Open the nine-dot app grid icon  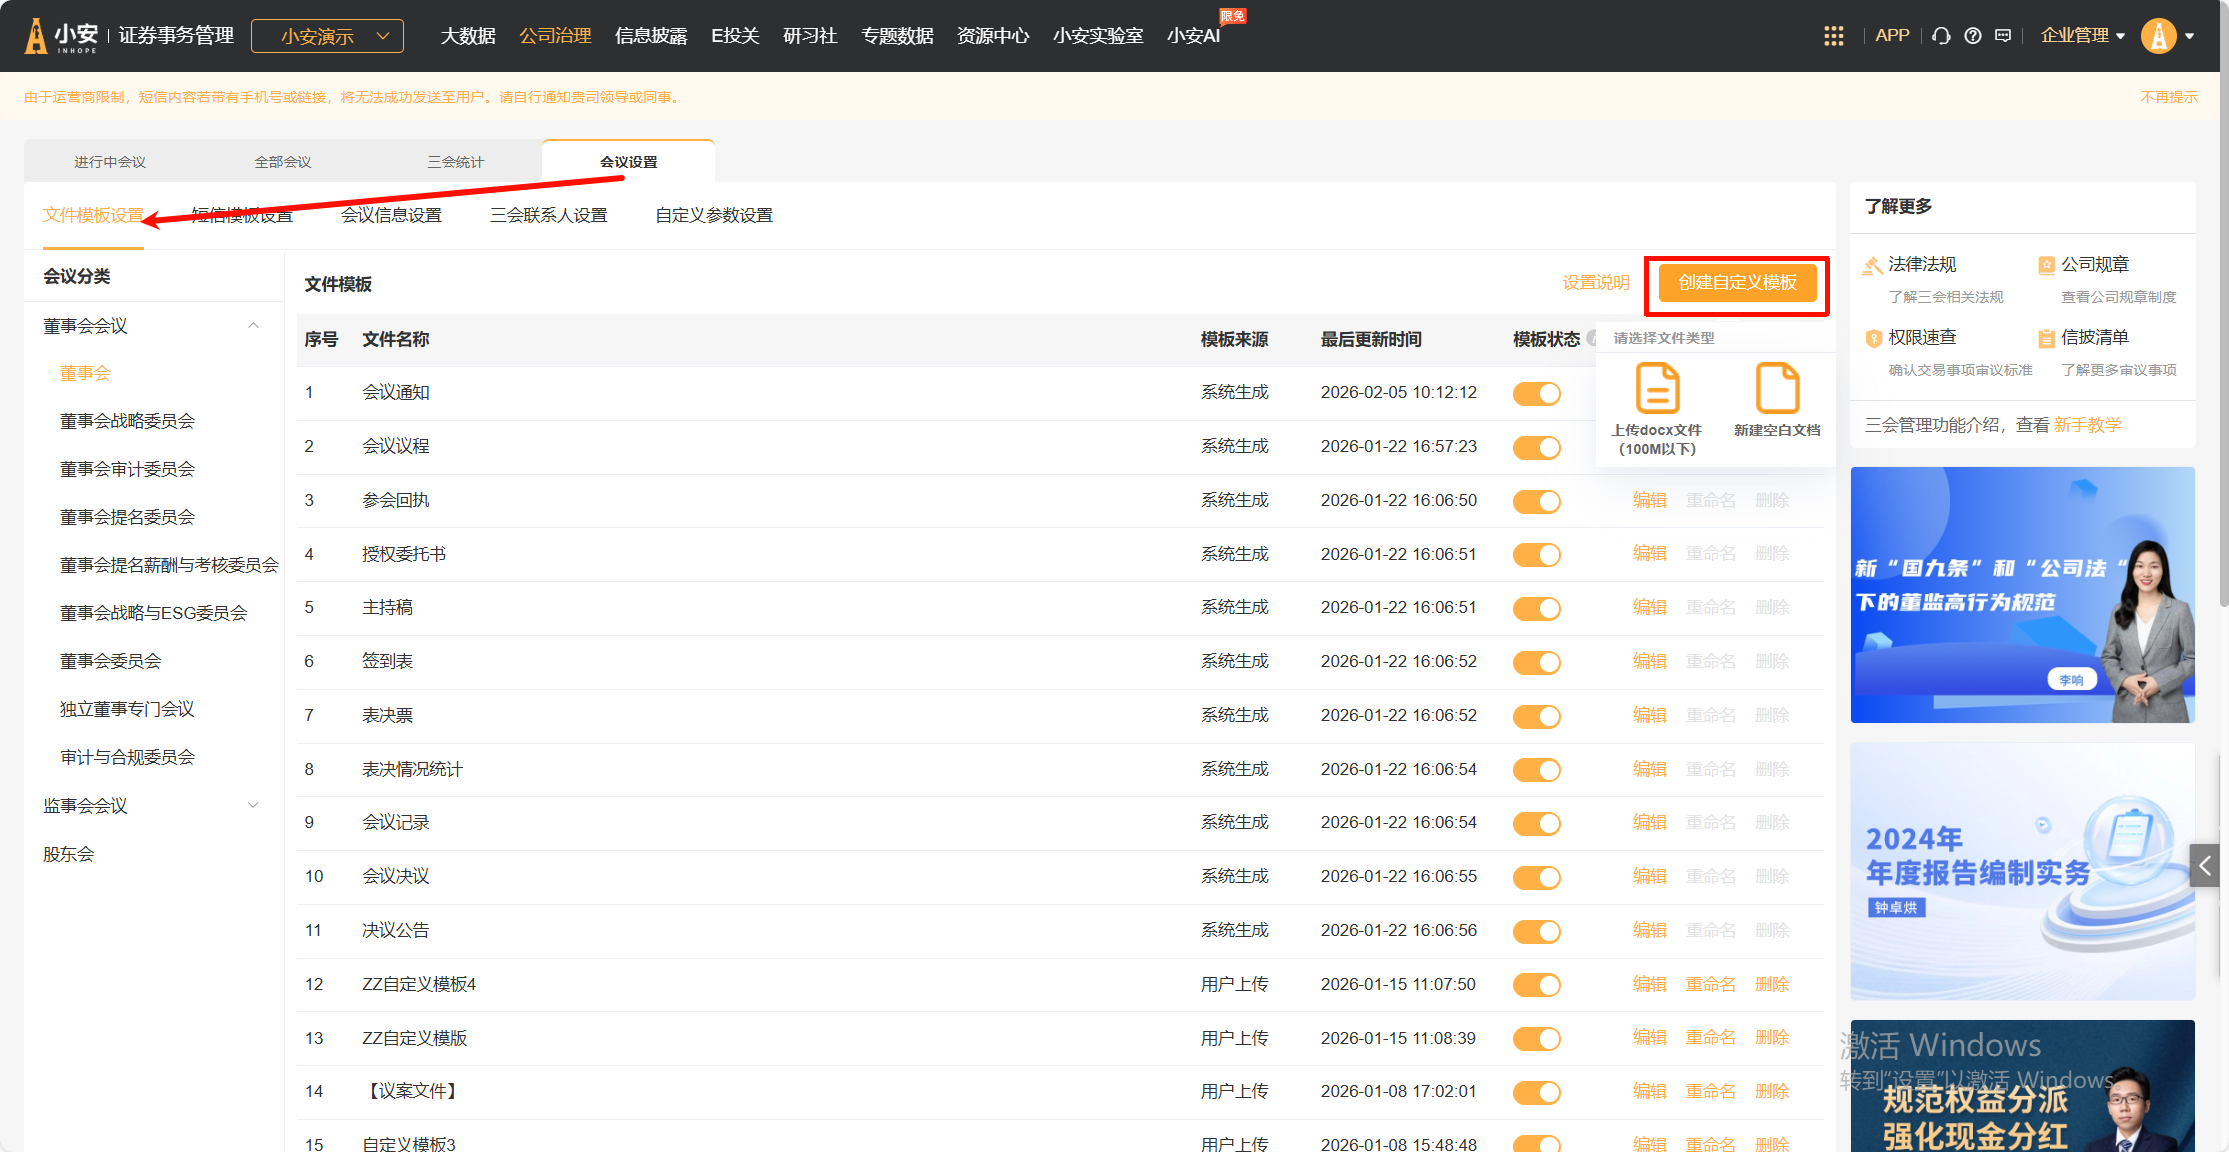(1833, 36)
